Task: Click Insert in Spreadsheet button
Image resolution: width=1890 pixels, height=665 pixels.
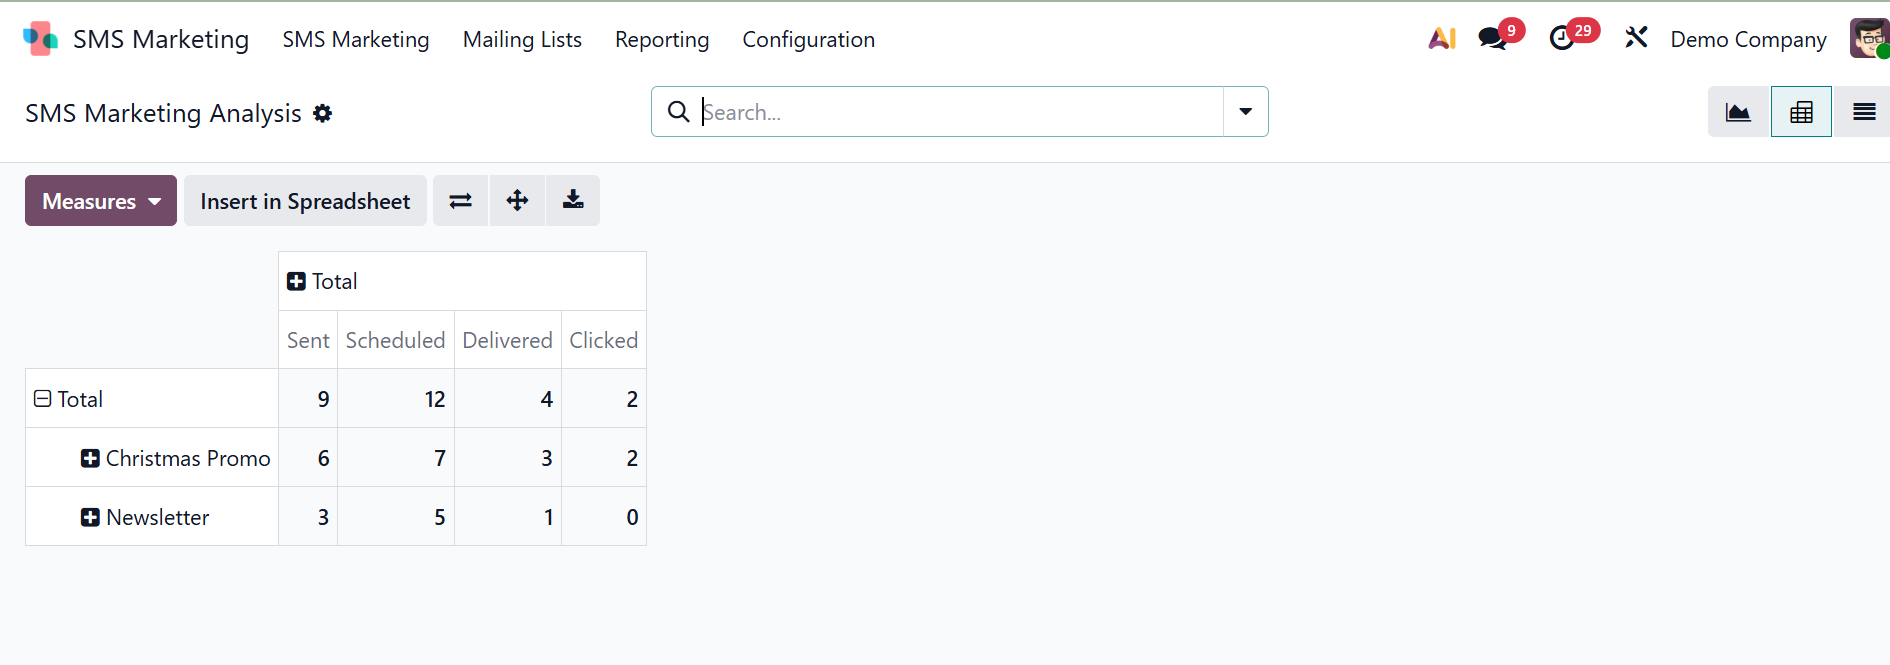Action: pyautogui.click(x=305, y=201)
